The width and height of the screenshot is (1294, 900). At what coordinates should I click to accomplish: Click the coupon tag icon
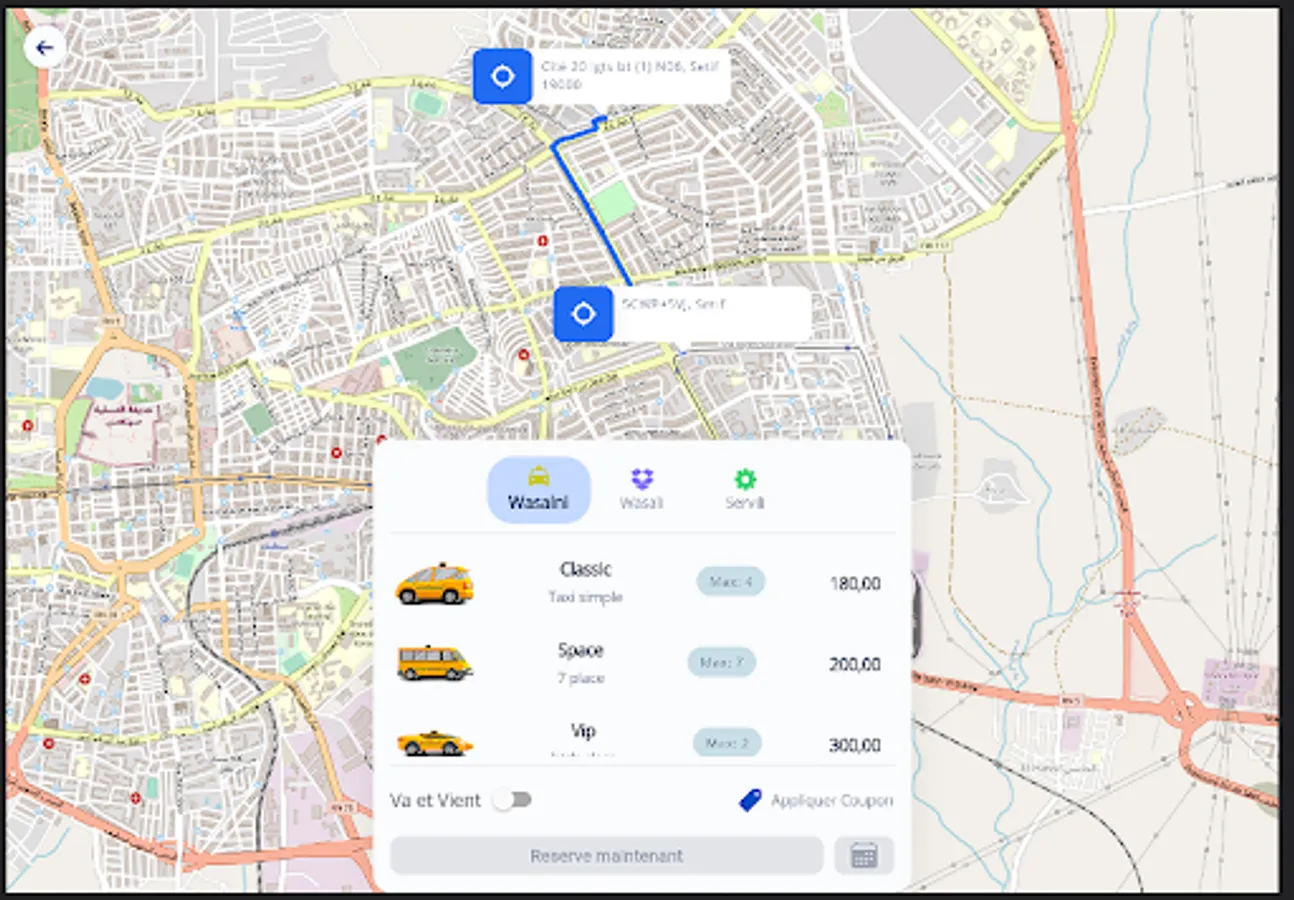tap(750, 800)
